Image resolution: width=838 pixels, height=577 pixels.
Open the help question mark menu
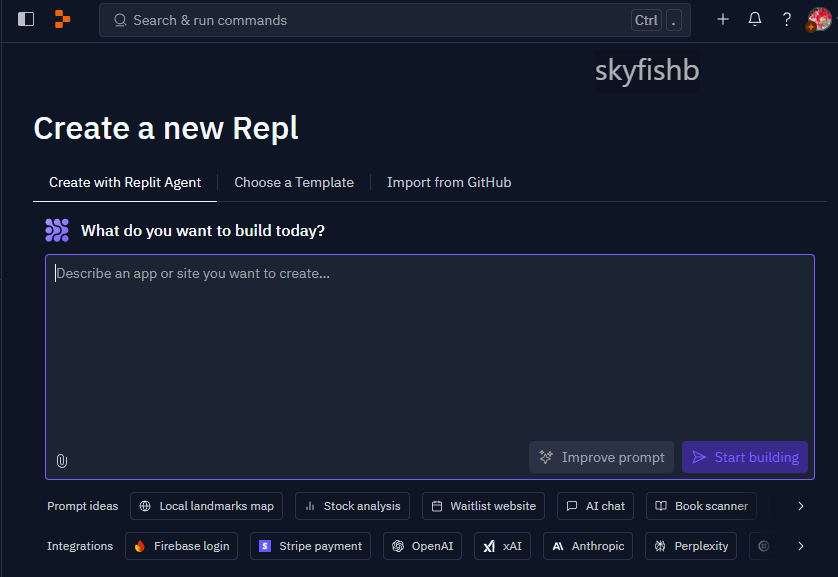click(787, 20)
